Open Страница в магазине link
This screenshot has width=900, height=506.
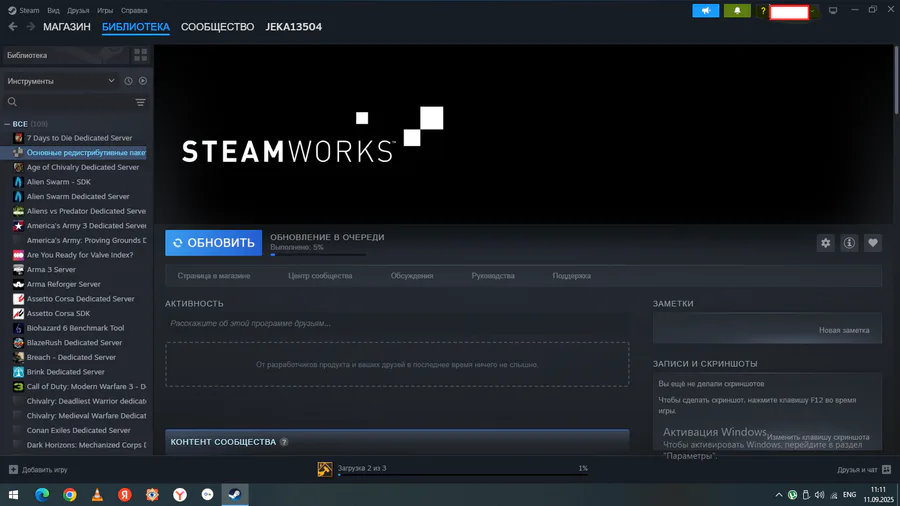click(x=214, y=276)
